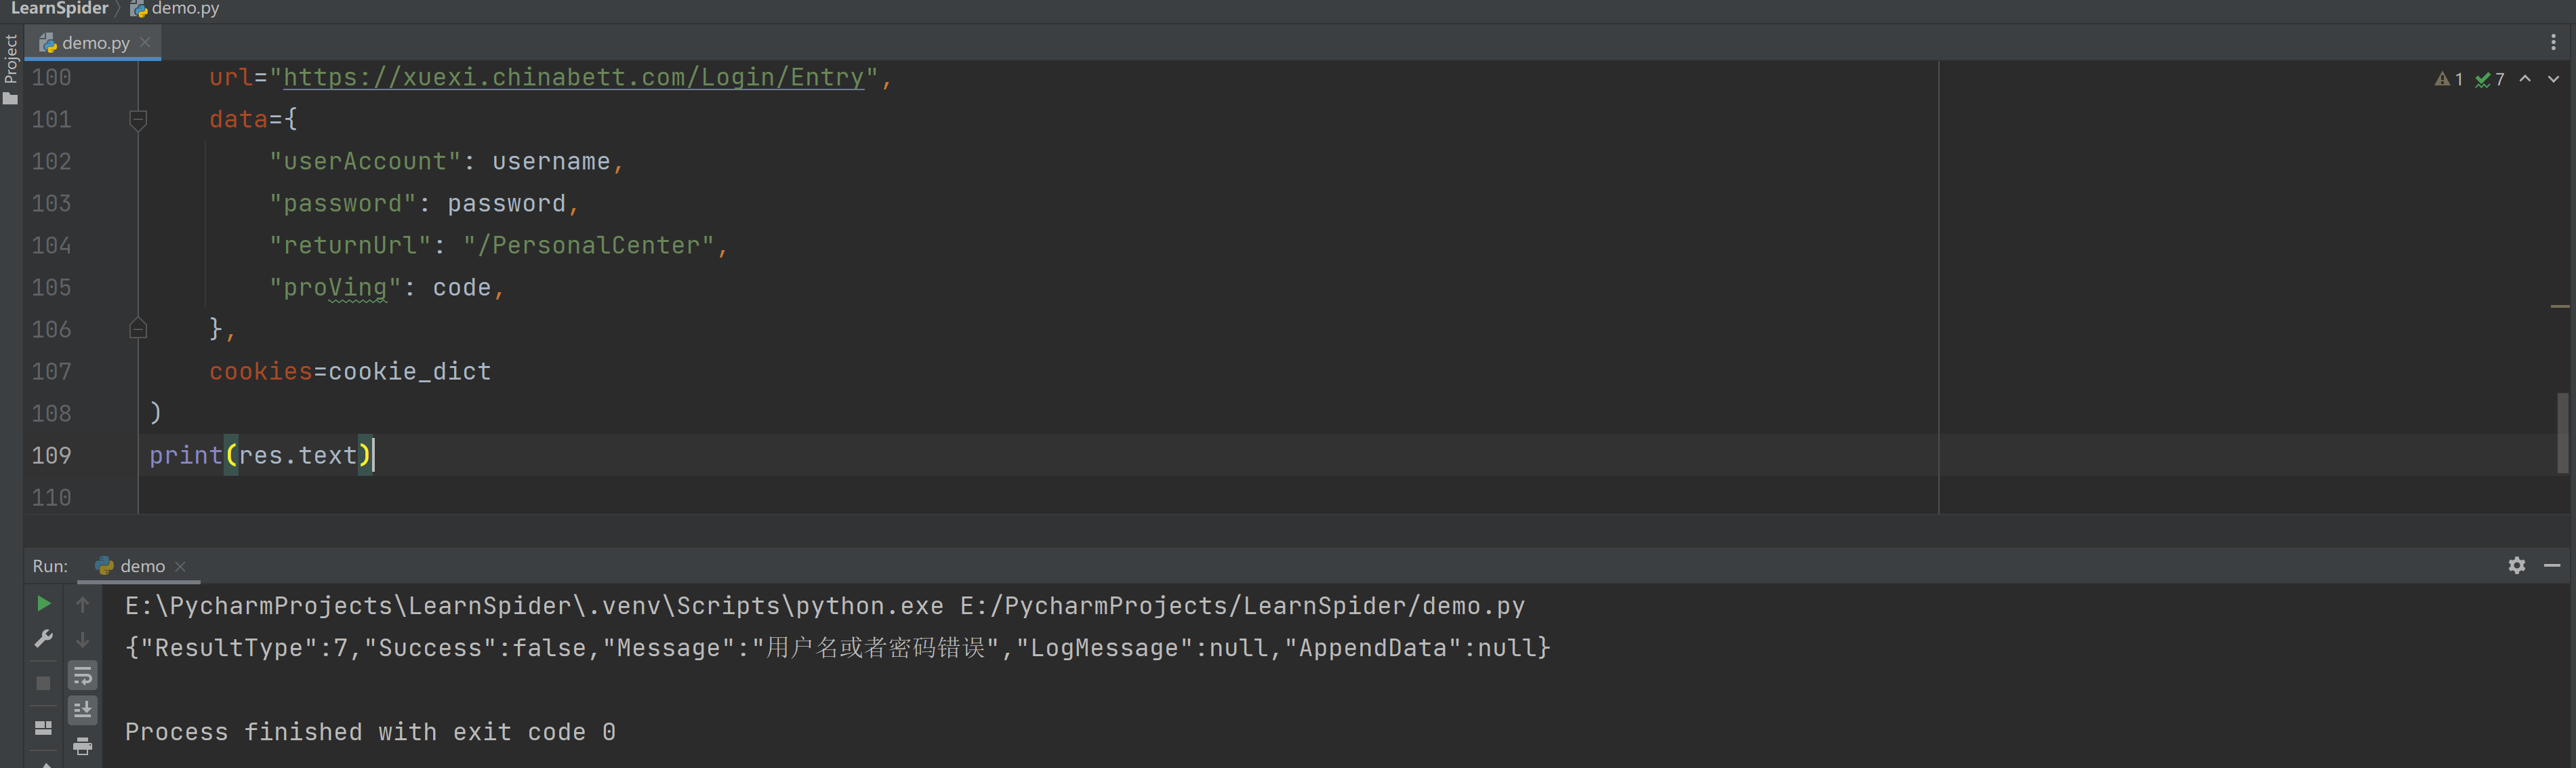This screenshot has height=768, width=2576.
Task: Open the xuexi.chinabett.com login URL link
Action: click(573, 77)
